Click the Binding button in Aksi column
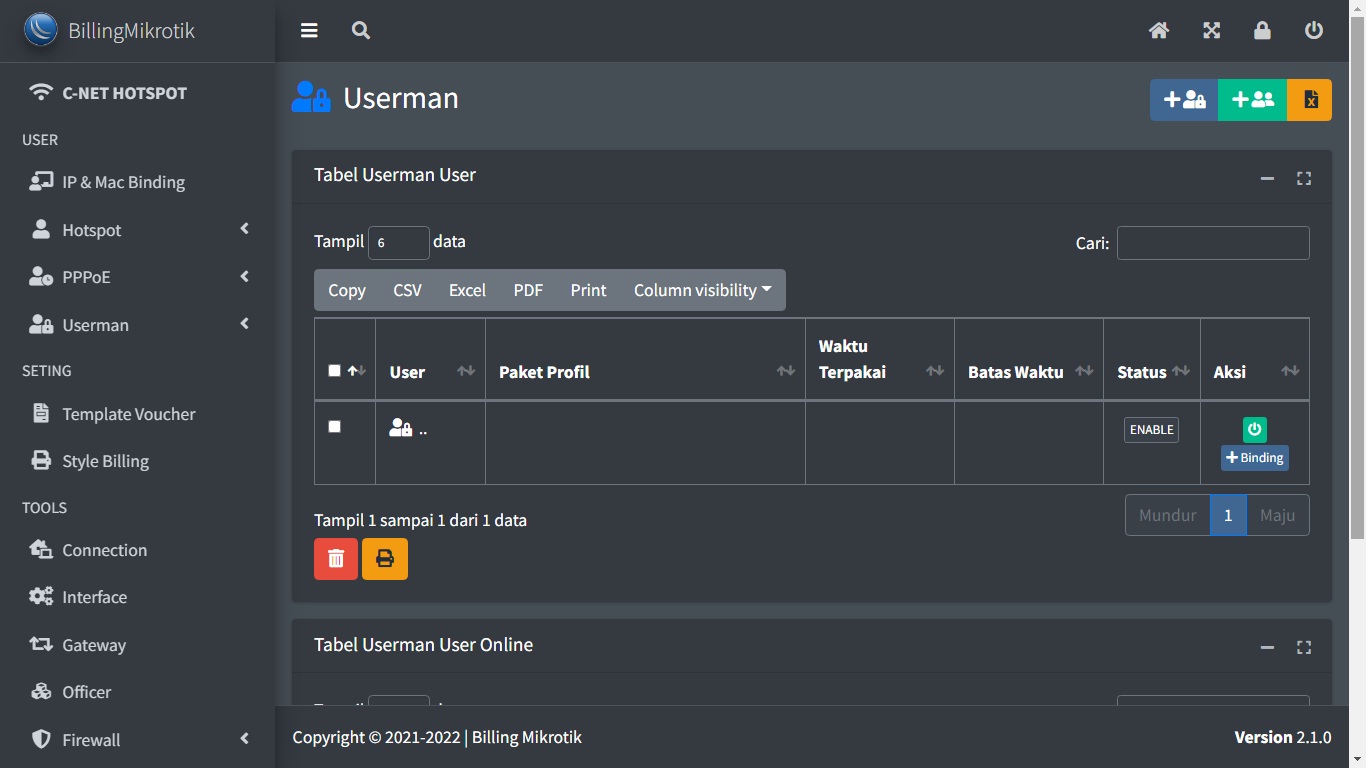This screenshot has width=1366, height=768. 1254,458
